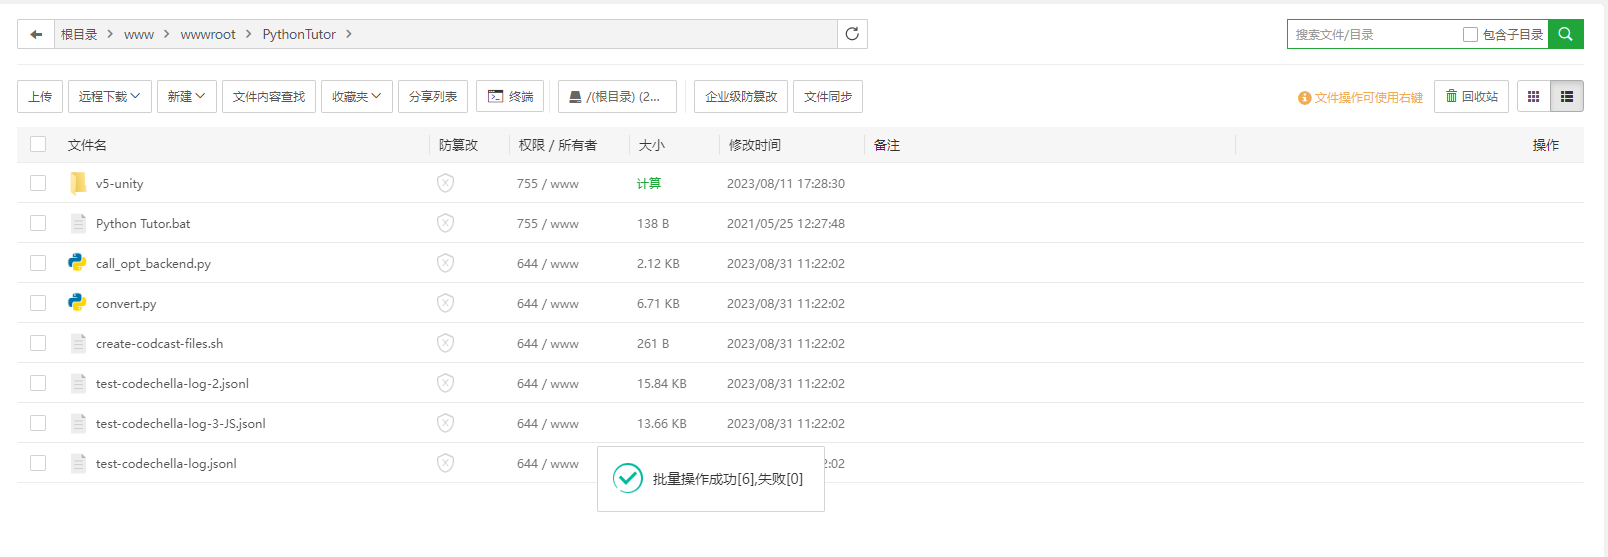Click file icon of test-codechella-log.jsonl
Viewport: 1608px width, 557px height.
point(78,463)
